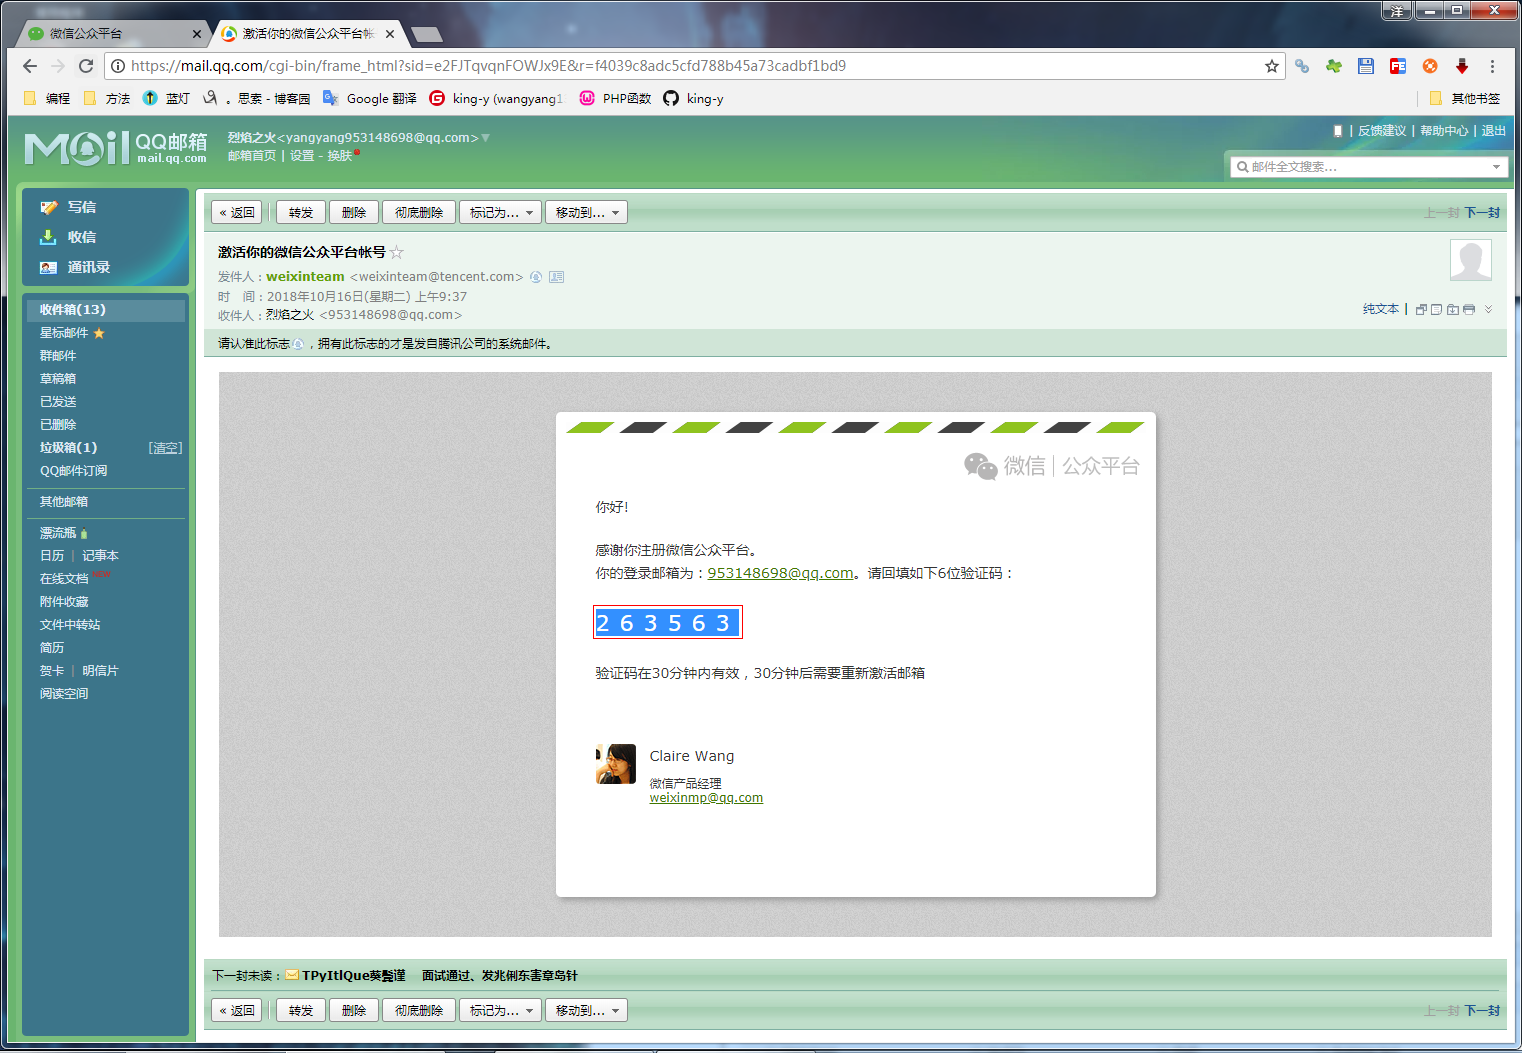This screenshot has width=1522, height=1053.
Task: Open the next unread mail TPyItlQue
Action: 354,975
